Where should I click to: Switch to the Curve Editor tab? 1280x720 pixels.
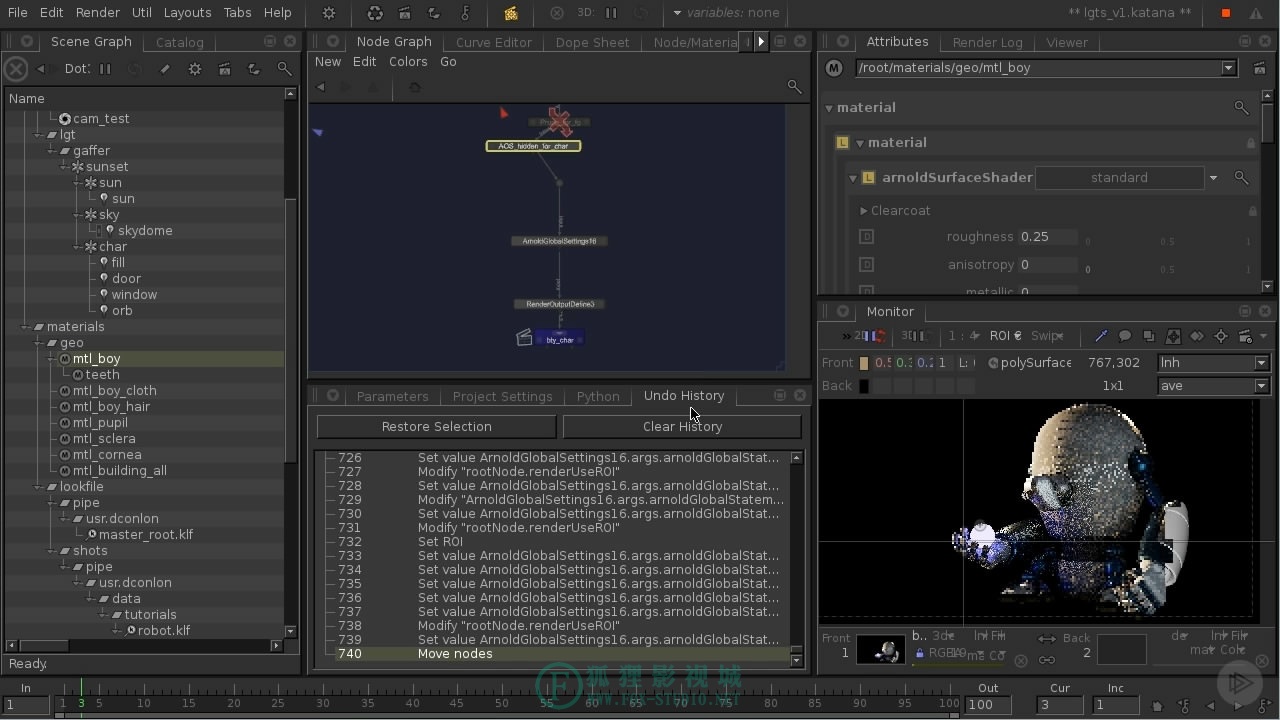(x=494, y=42)
